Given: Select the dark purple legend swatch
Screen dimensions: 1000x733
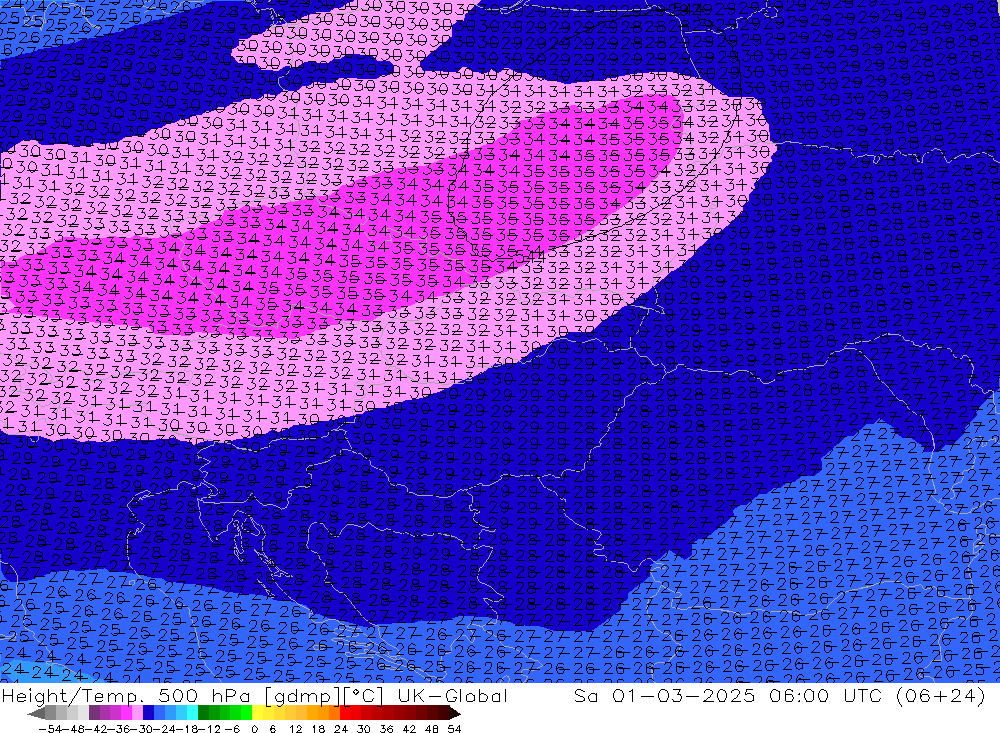Looking at the screenshot, I should point(94,713).
